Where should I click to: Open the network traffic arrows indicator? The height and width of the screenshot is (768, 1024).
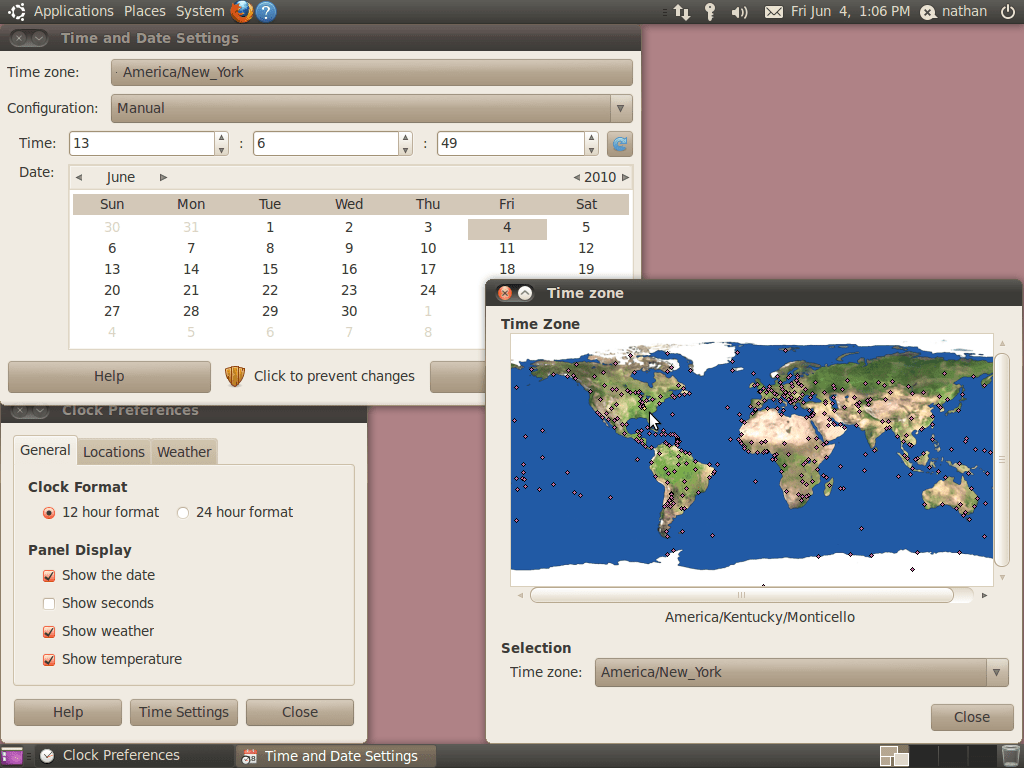pos(680,12)
